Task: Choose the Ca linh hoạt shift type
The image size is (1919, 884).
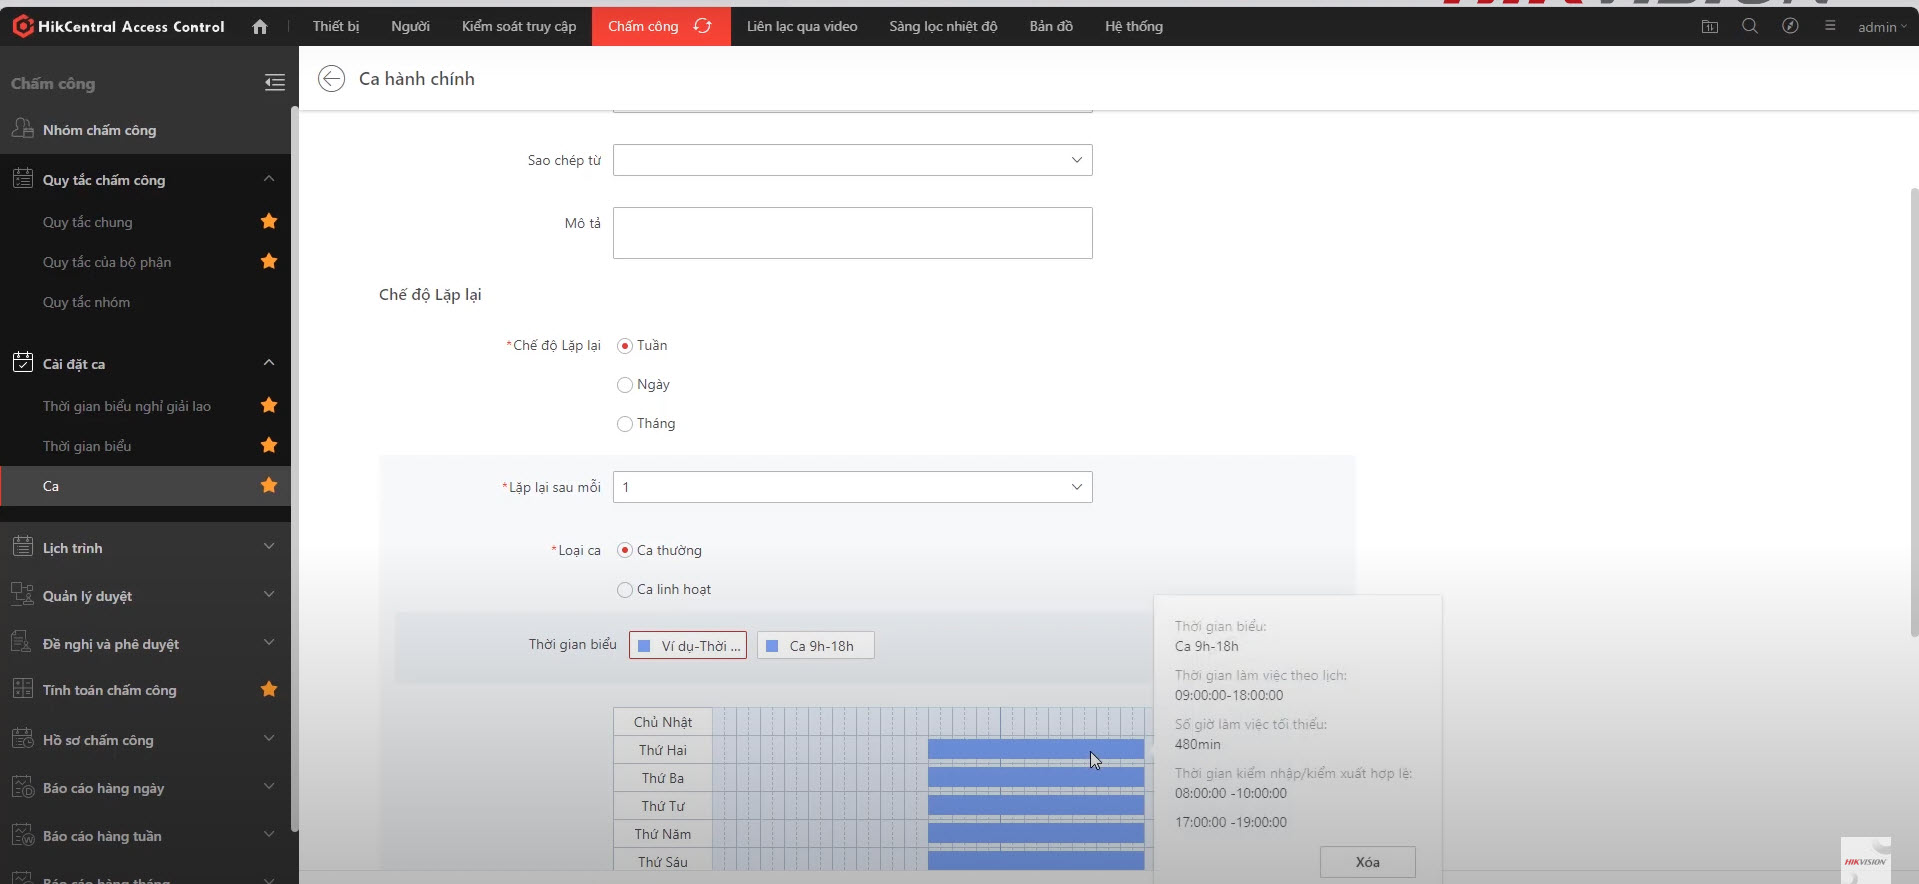Action: (625, 590)
